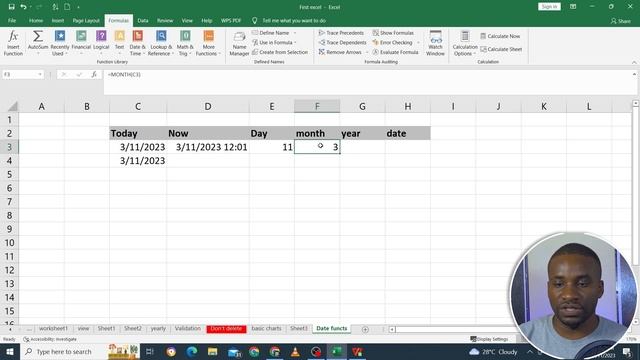The height and width of the screenshot is (360, 640).
Task: Click Trace Precedents
Action: (341, 33)
